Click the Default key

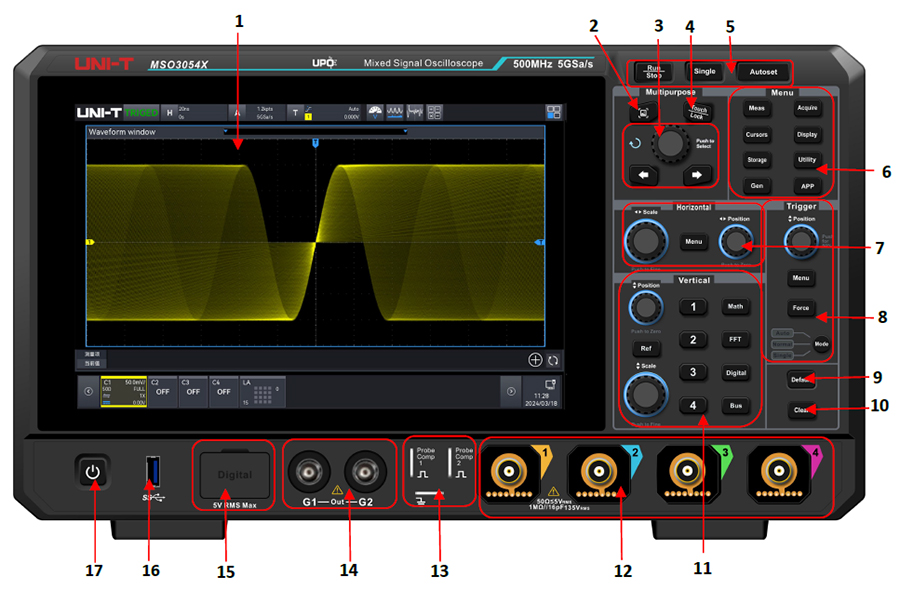click(x=801, y=379)
